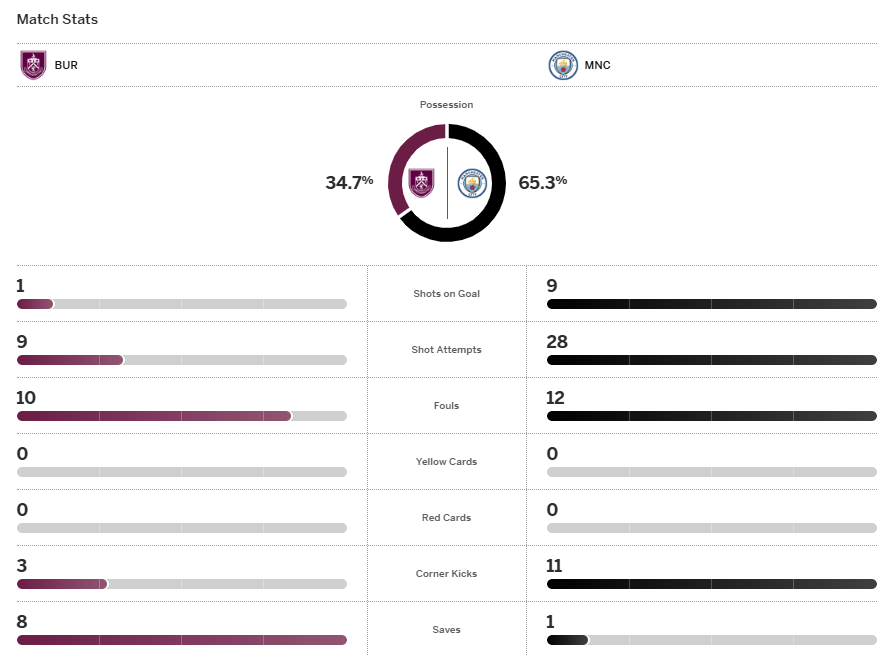Click the Burnley Fouls progress bar
Viewport: 882px width, 656px height.
click(181, 416)
